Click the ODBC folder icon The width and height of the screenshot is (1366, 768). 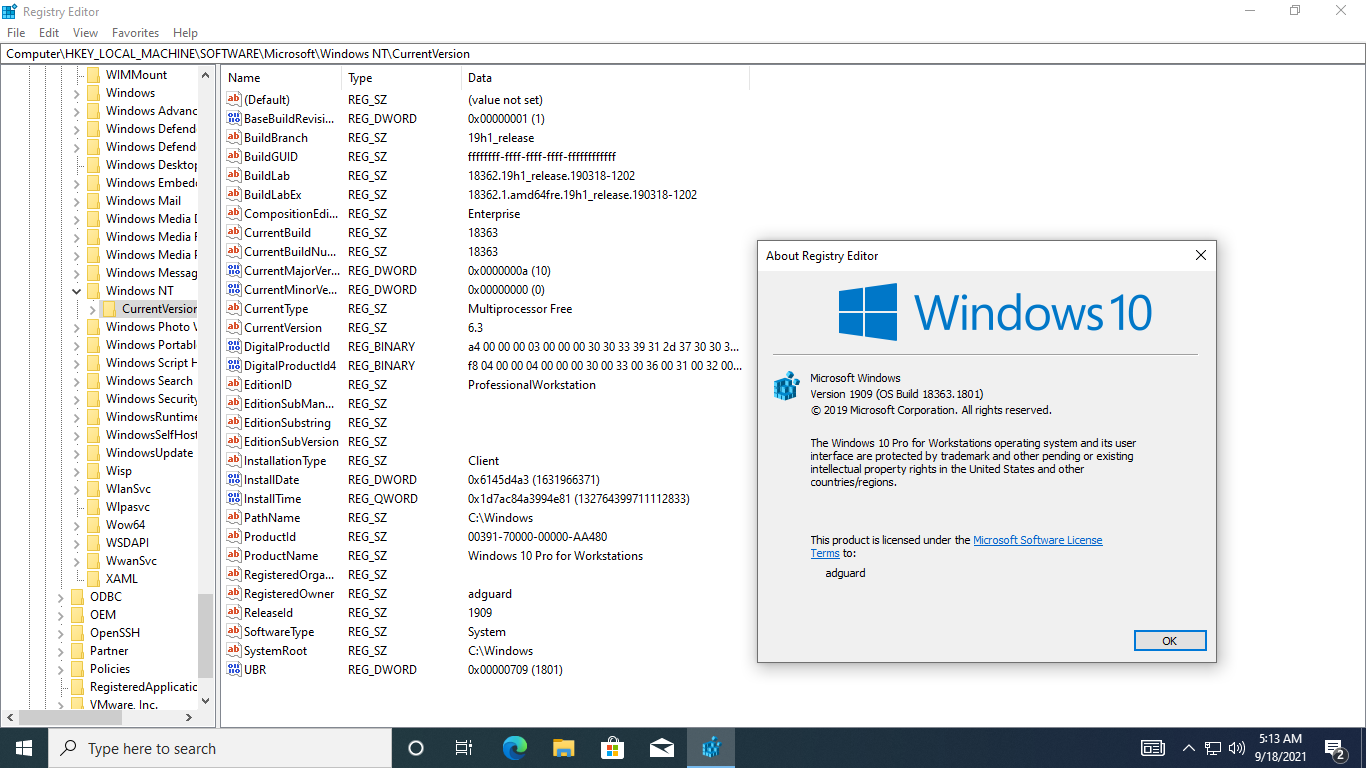tap(78, 596)
